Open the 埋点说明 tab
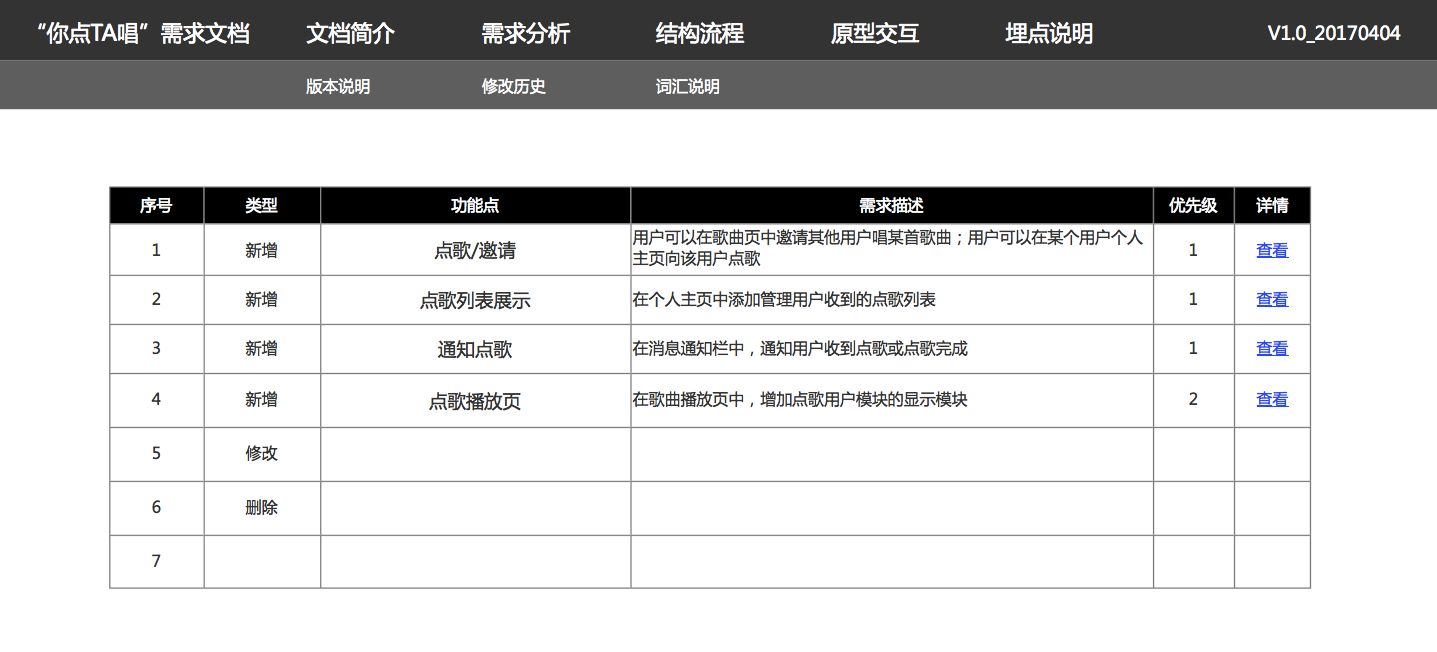The image size is (1437, 652). pyautogui.click(x=1049, y=33)
